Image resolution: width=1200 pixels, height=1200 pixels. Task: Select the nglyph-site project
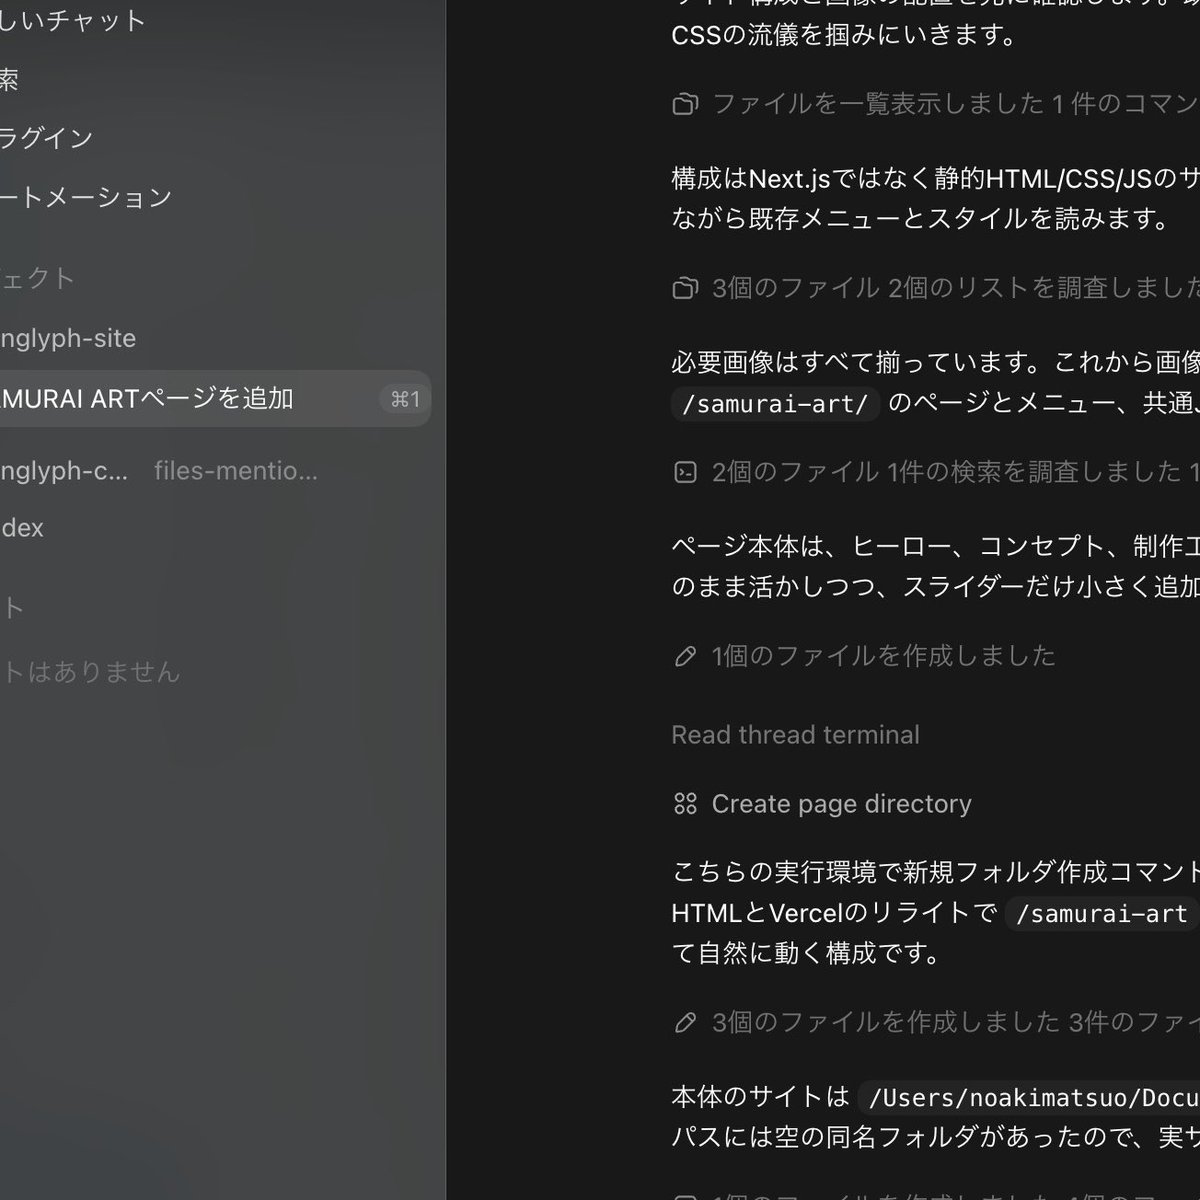point(68,338)
